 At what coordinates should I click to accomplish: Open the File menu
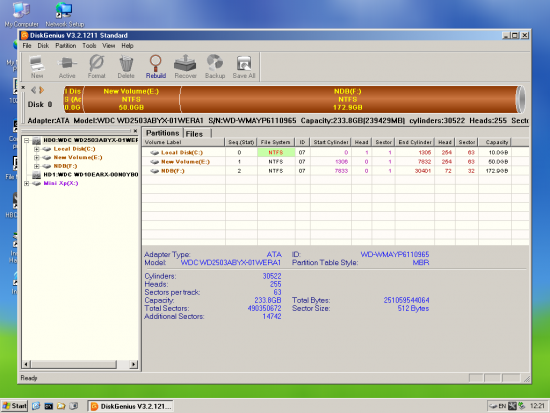(x=27, y=46)
